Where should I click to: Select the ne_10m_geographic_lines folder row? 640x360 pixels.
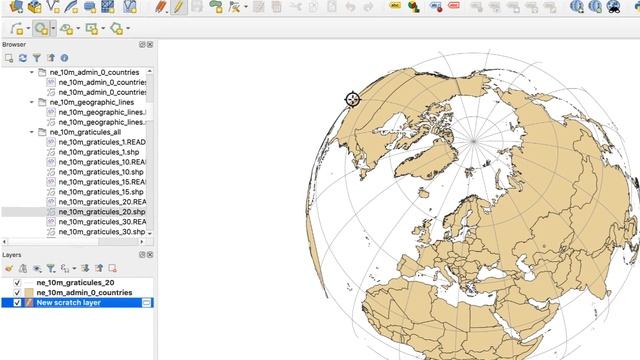click(x=92, y=102)
